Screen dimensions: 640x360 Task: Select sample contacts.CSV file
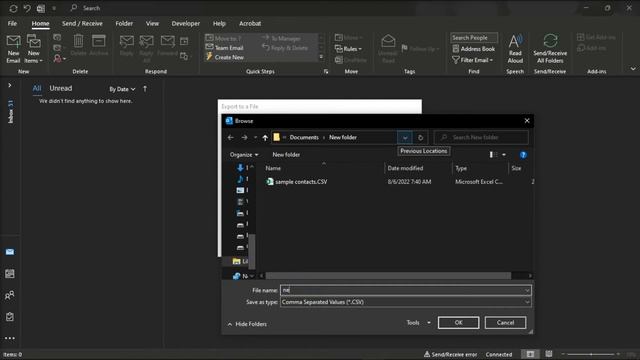(297, 182)
